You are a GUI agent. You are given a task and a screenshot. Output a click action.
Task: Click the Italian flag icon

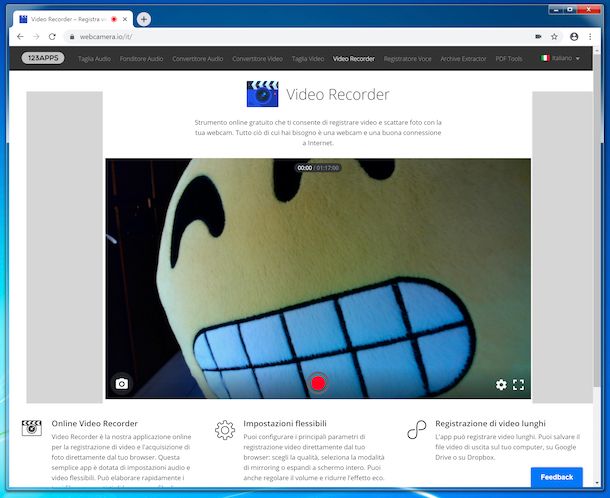545,58
